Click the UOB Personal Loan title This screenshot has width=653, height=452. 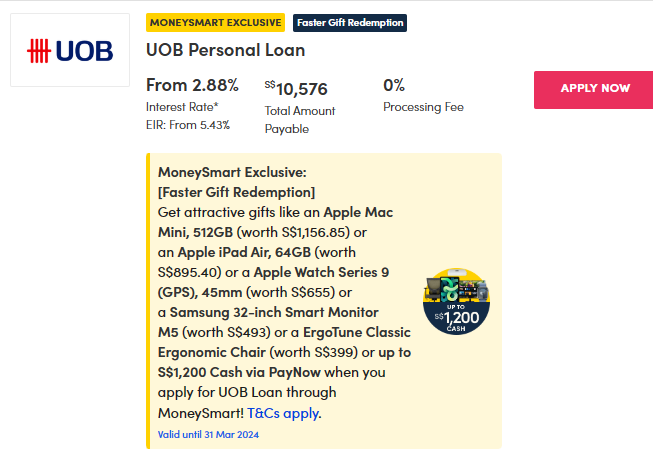[226, 50]
